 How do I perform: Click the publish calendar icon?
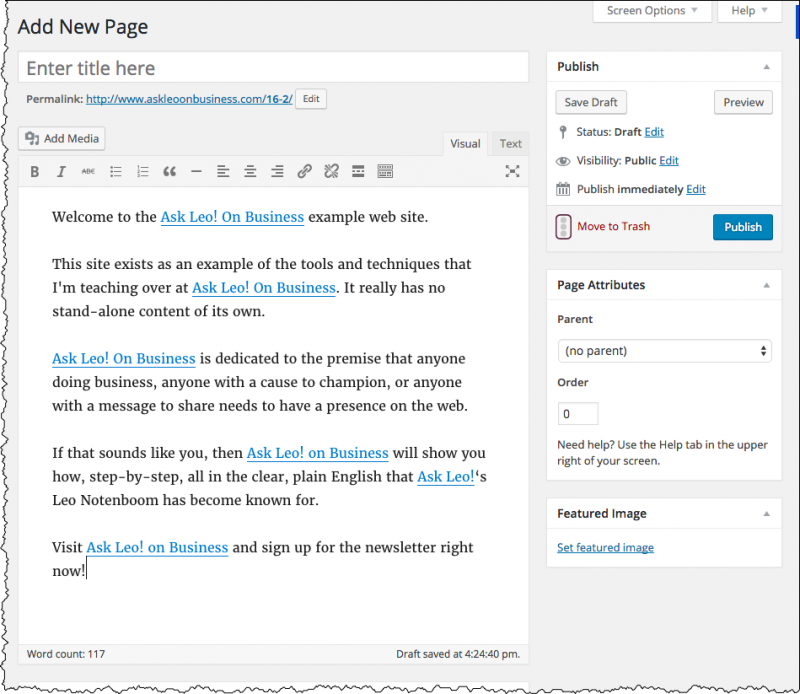(563, 189)
